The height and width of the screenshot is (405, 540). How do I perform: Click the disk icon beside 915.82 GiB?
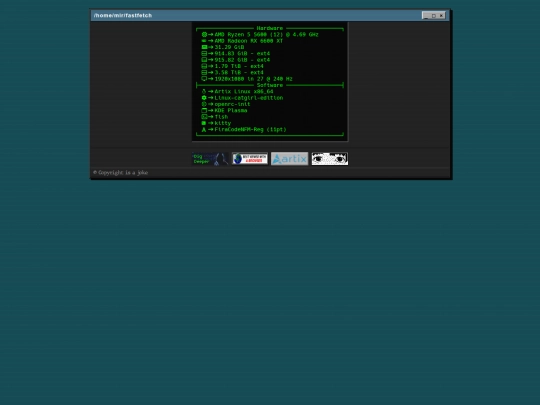(x=204, y=60)
